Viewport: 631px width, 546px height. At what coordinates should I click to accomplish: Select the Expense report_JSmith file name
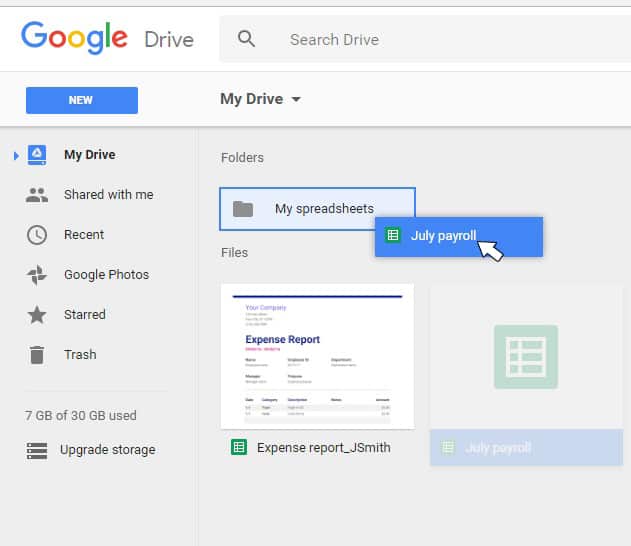(x=323, y=447)
